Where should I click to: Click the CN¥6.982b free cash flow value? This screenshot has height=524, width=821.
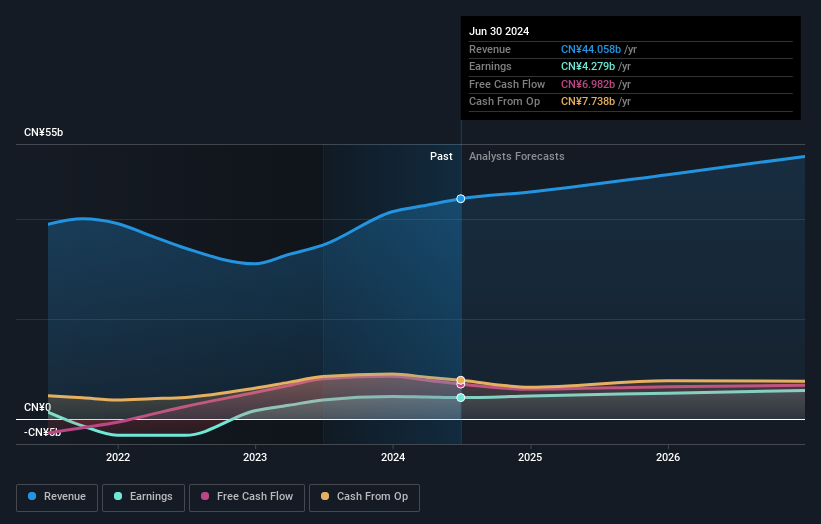tap(588, 84)
